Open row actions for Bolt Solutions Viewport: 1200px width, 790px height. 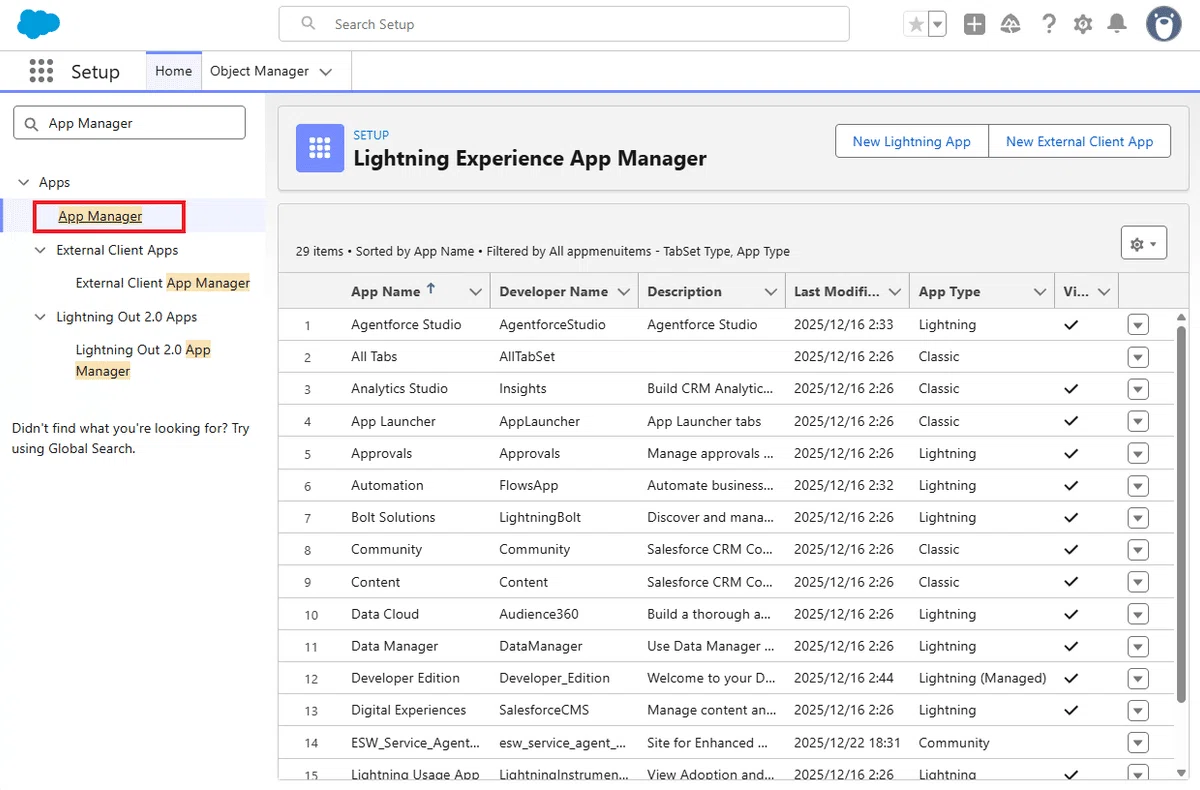point(1138,517)
